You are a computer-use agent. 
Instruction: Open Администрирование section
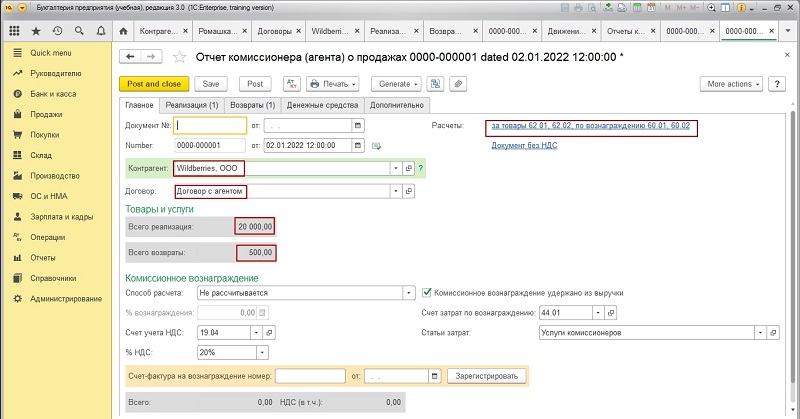tap(66, 299)
